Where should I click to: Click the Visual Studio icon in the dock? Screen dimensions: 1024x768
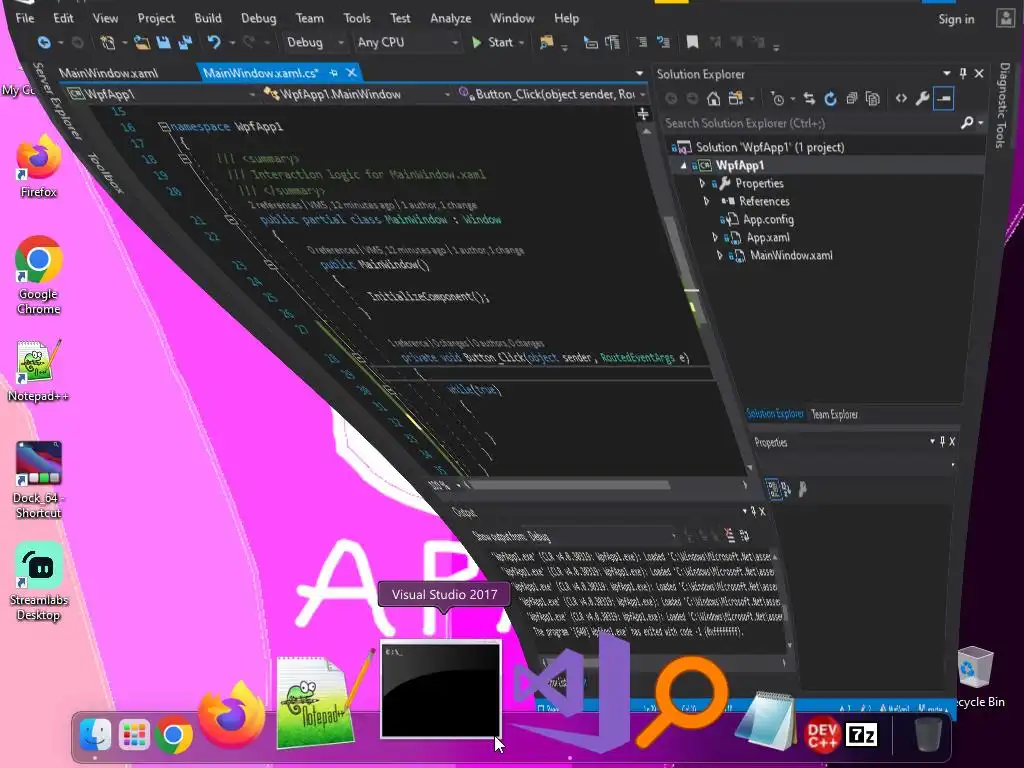(569, 694)
